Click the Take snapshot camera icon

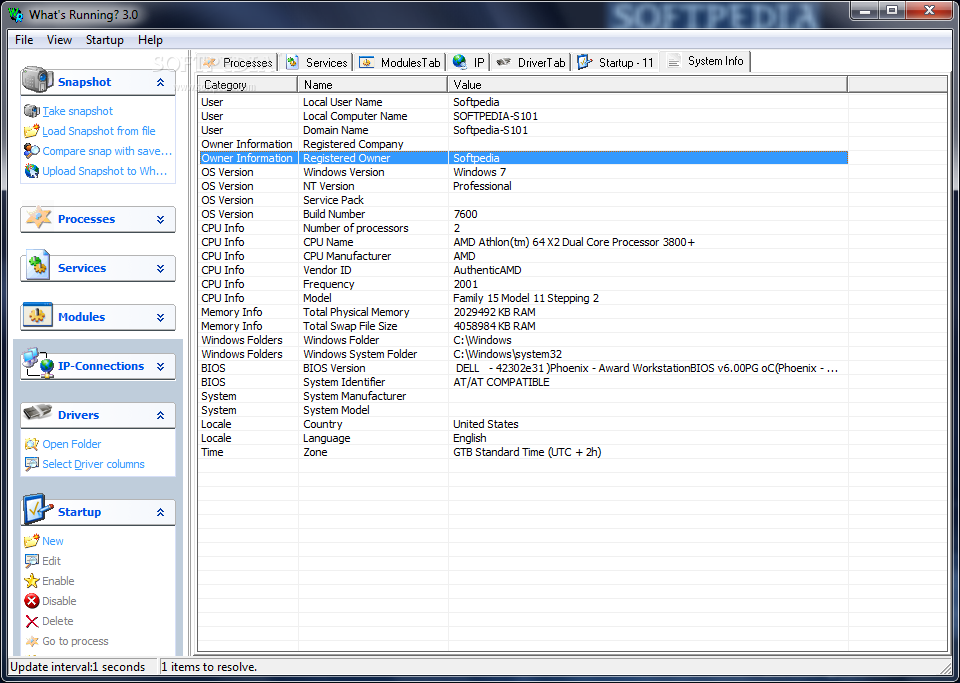[x=32, y=111]
